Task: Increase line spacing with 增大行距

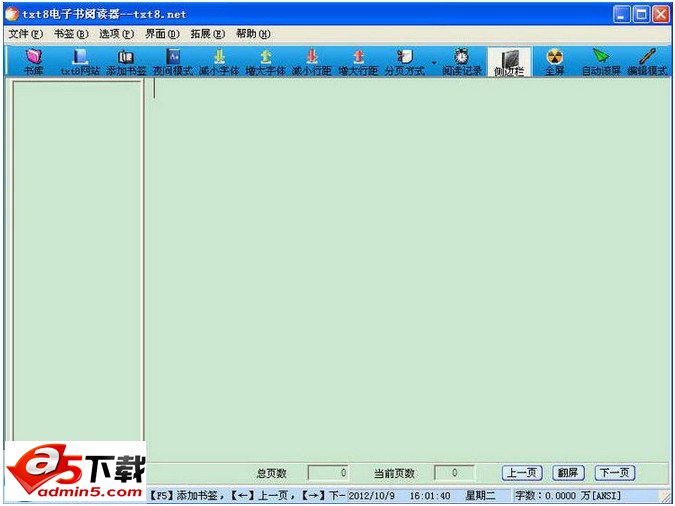Action: (358, 62)
